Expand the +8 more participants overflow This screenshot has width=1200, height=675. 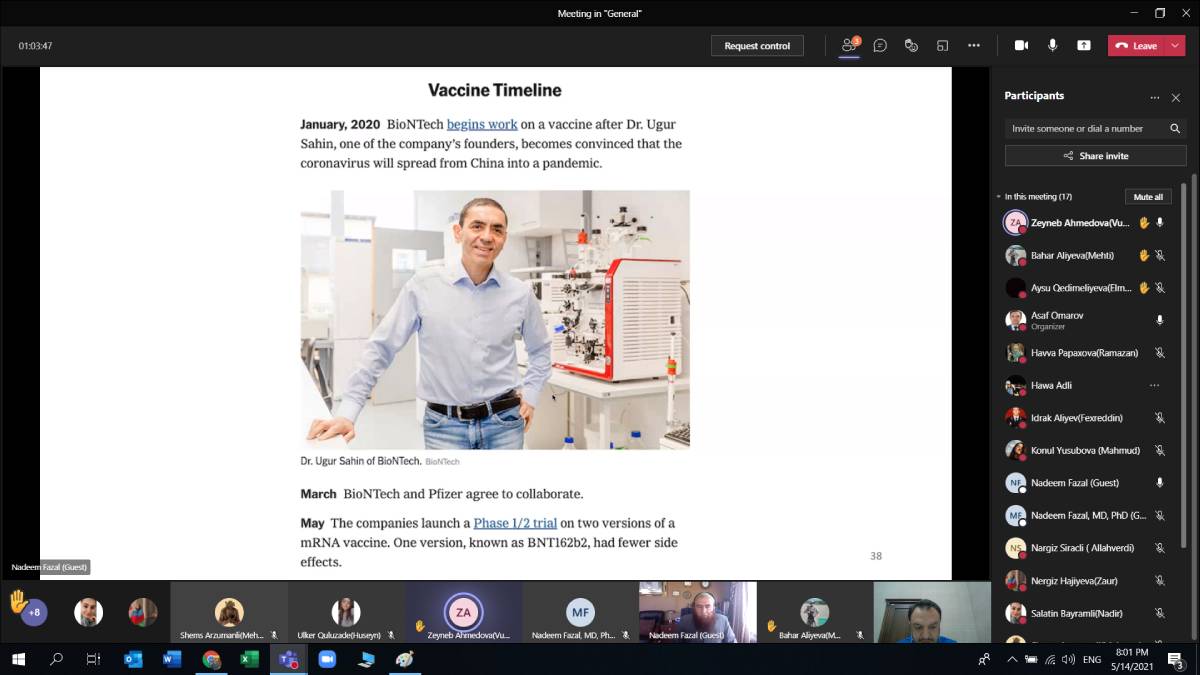pos(34,612)
